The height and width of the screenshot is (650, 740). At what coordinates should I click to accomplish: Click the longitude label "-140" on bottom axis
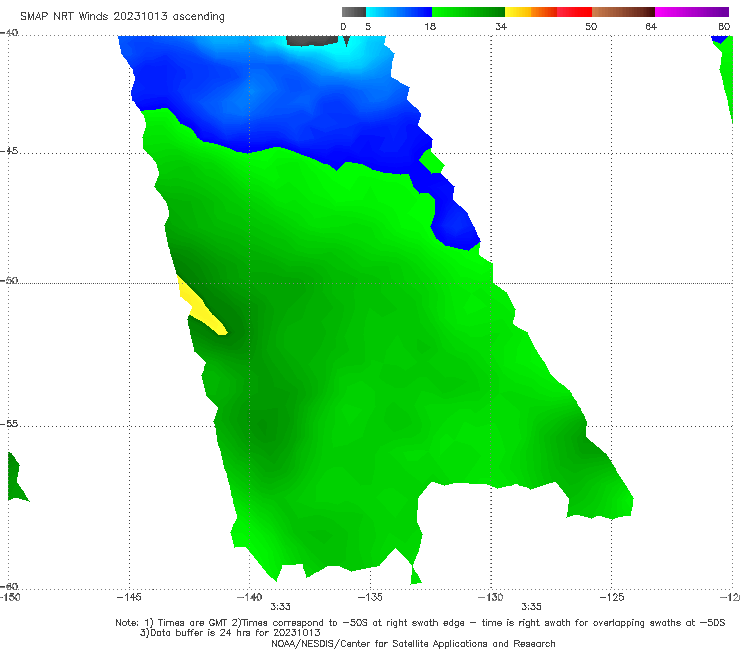[x=249, y=597]
